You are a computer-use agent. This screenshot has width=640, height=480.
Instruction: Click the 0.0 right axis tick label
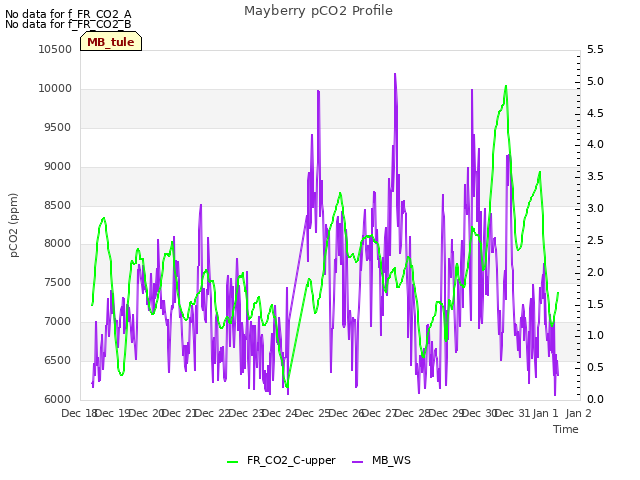click(x=595, y=399)
